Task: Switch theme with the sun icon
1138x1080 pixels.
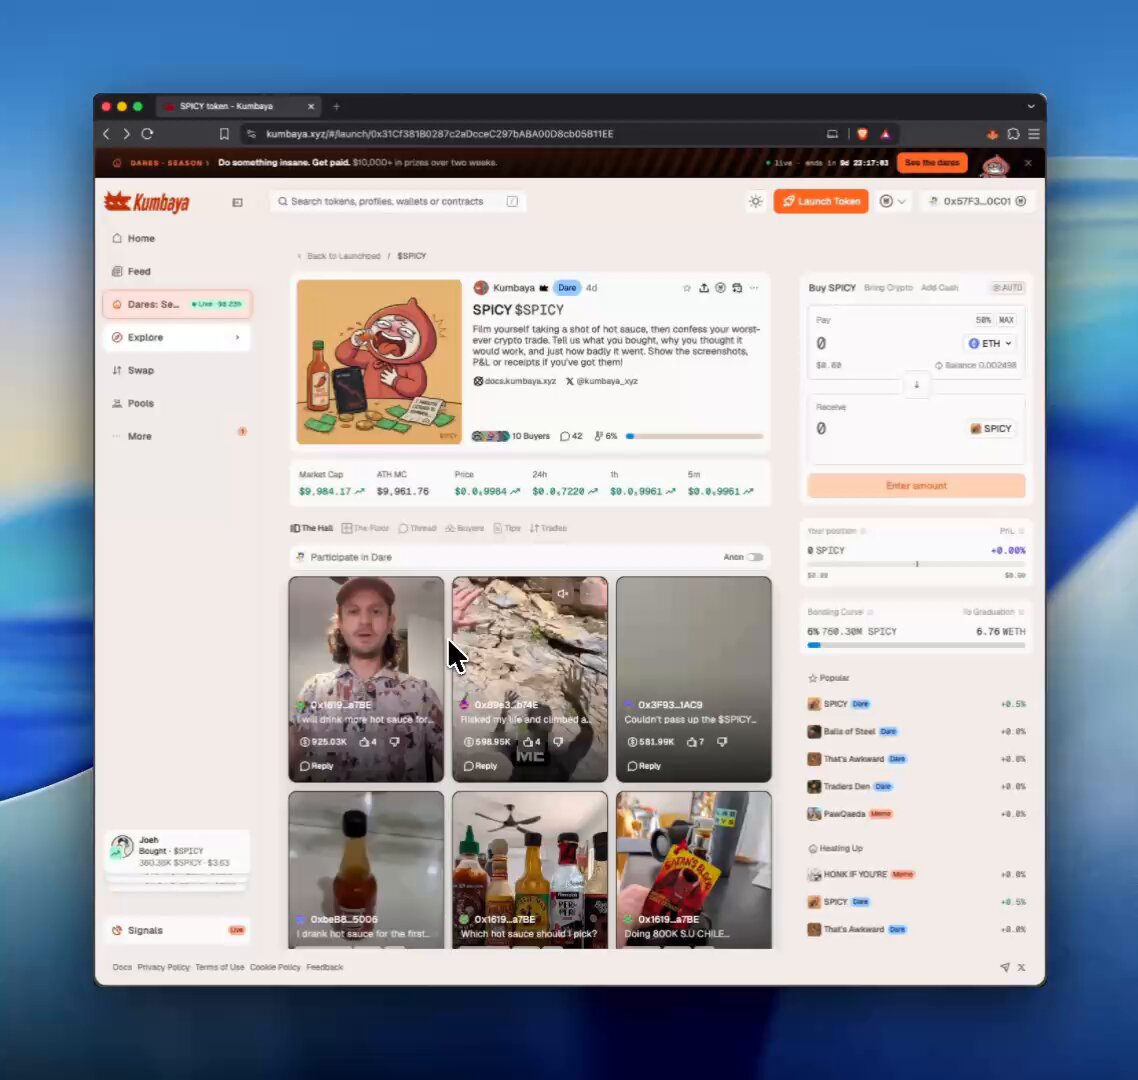Action: 756,201
